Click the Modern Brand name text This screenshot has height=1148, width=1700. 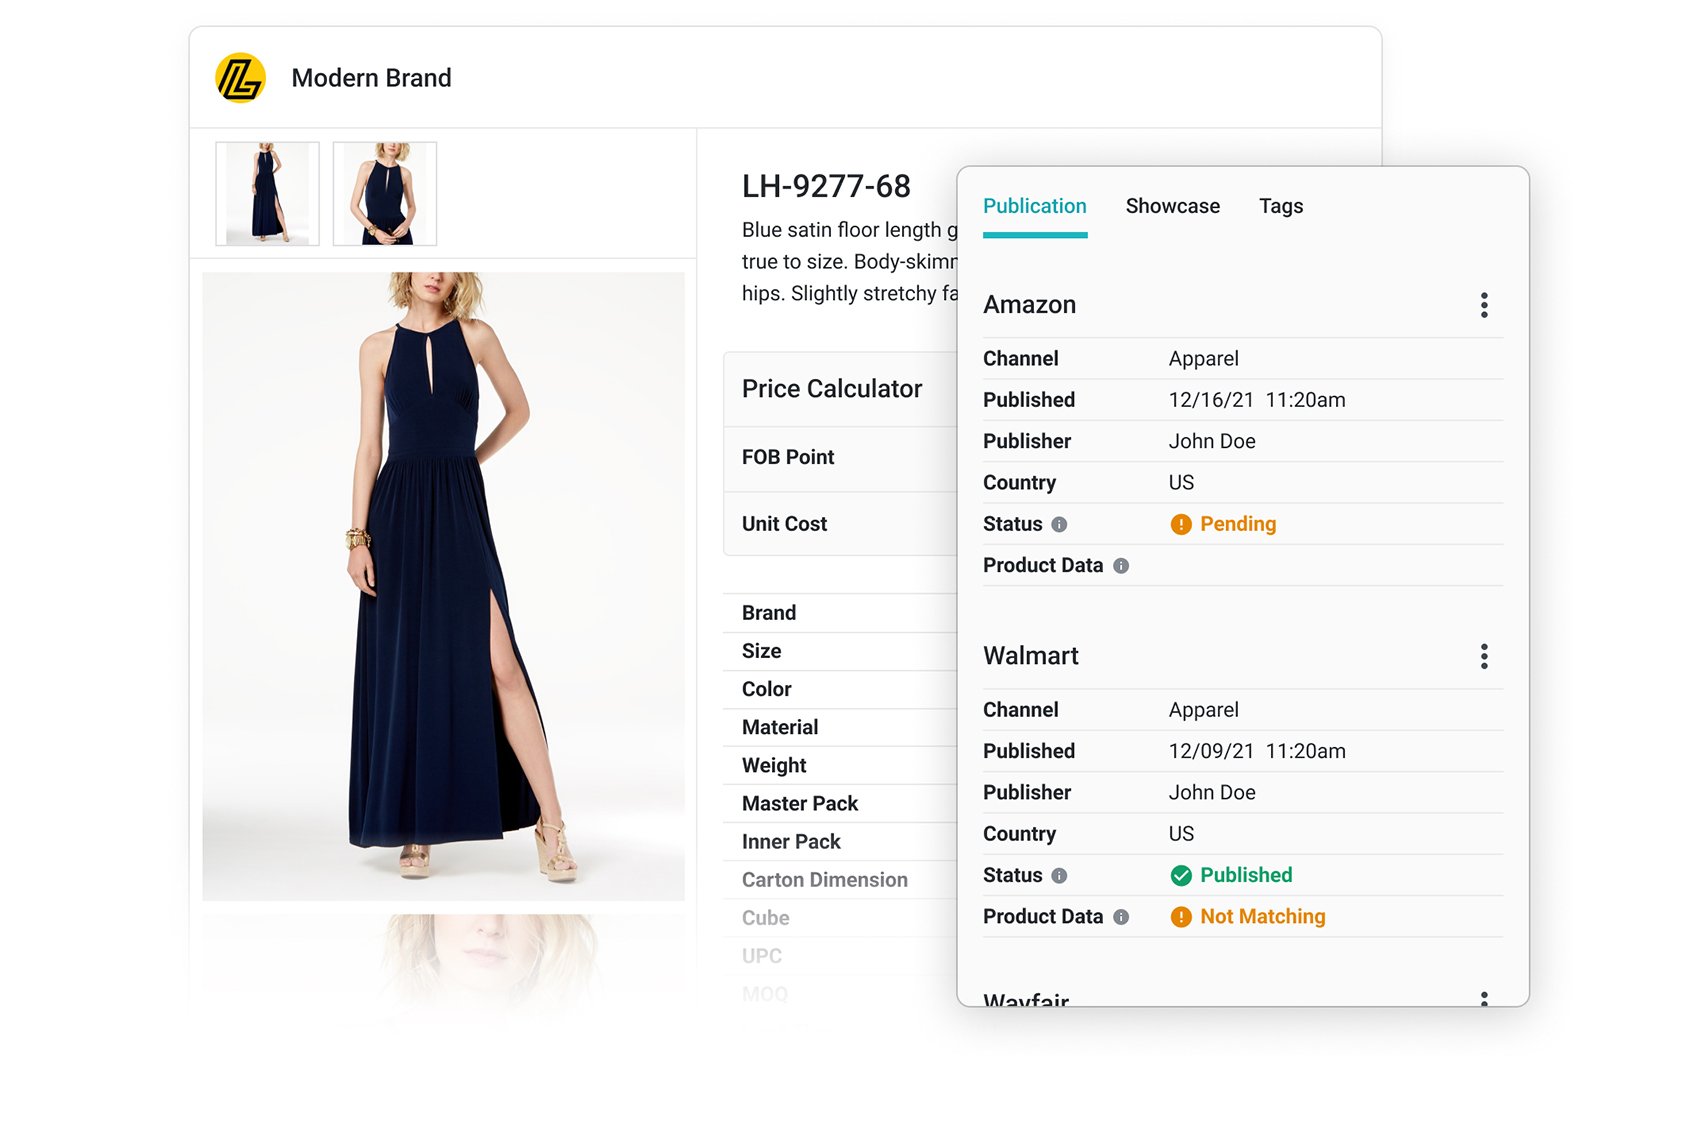pyautogui.click(x=371, y=78)
